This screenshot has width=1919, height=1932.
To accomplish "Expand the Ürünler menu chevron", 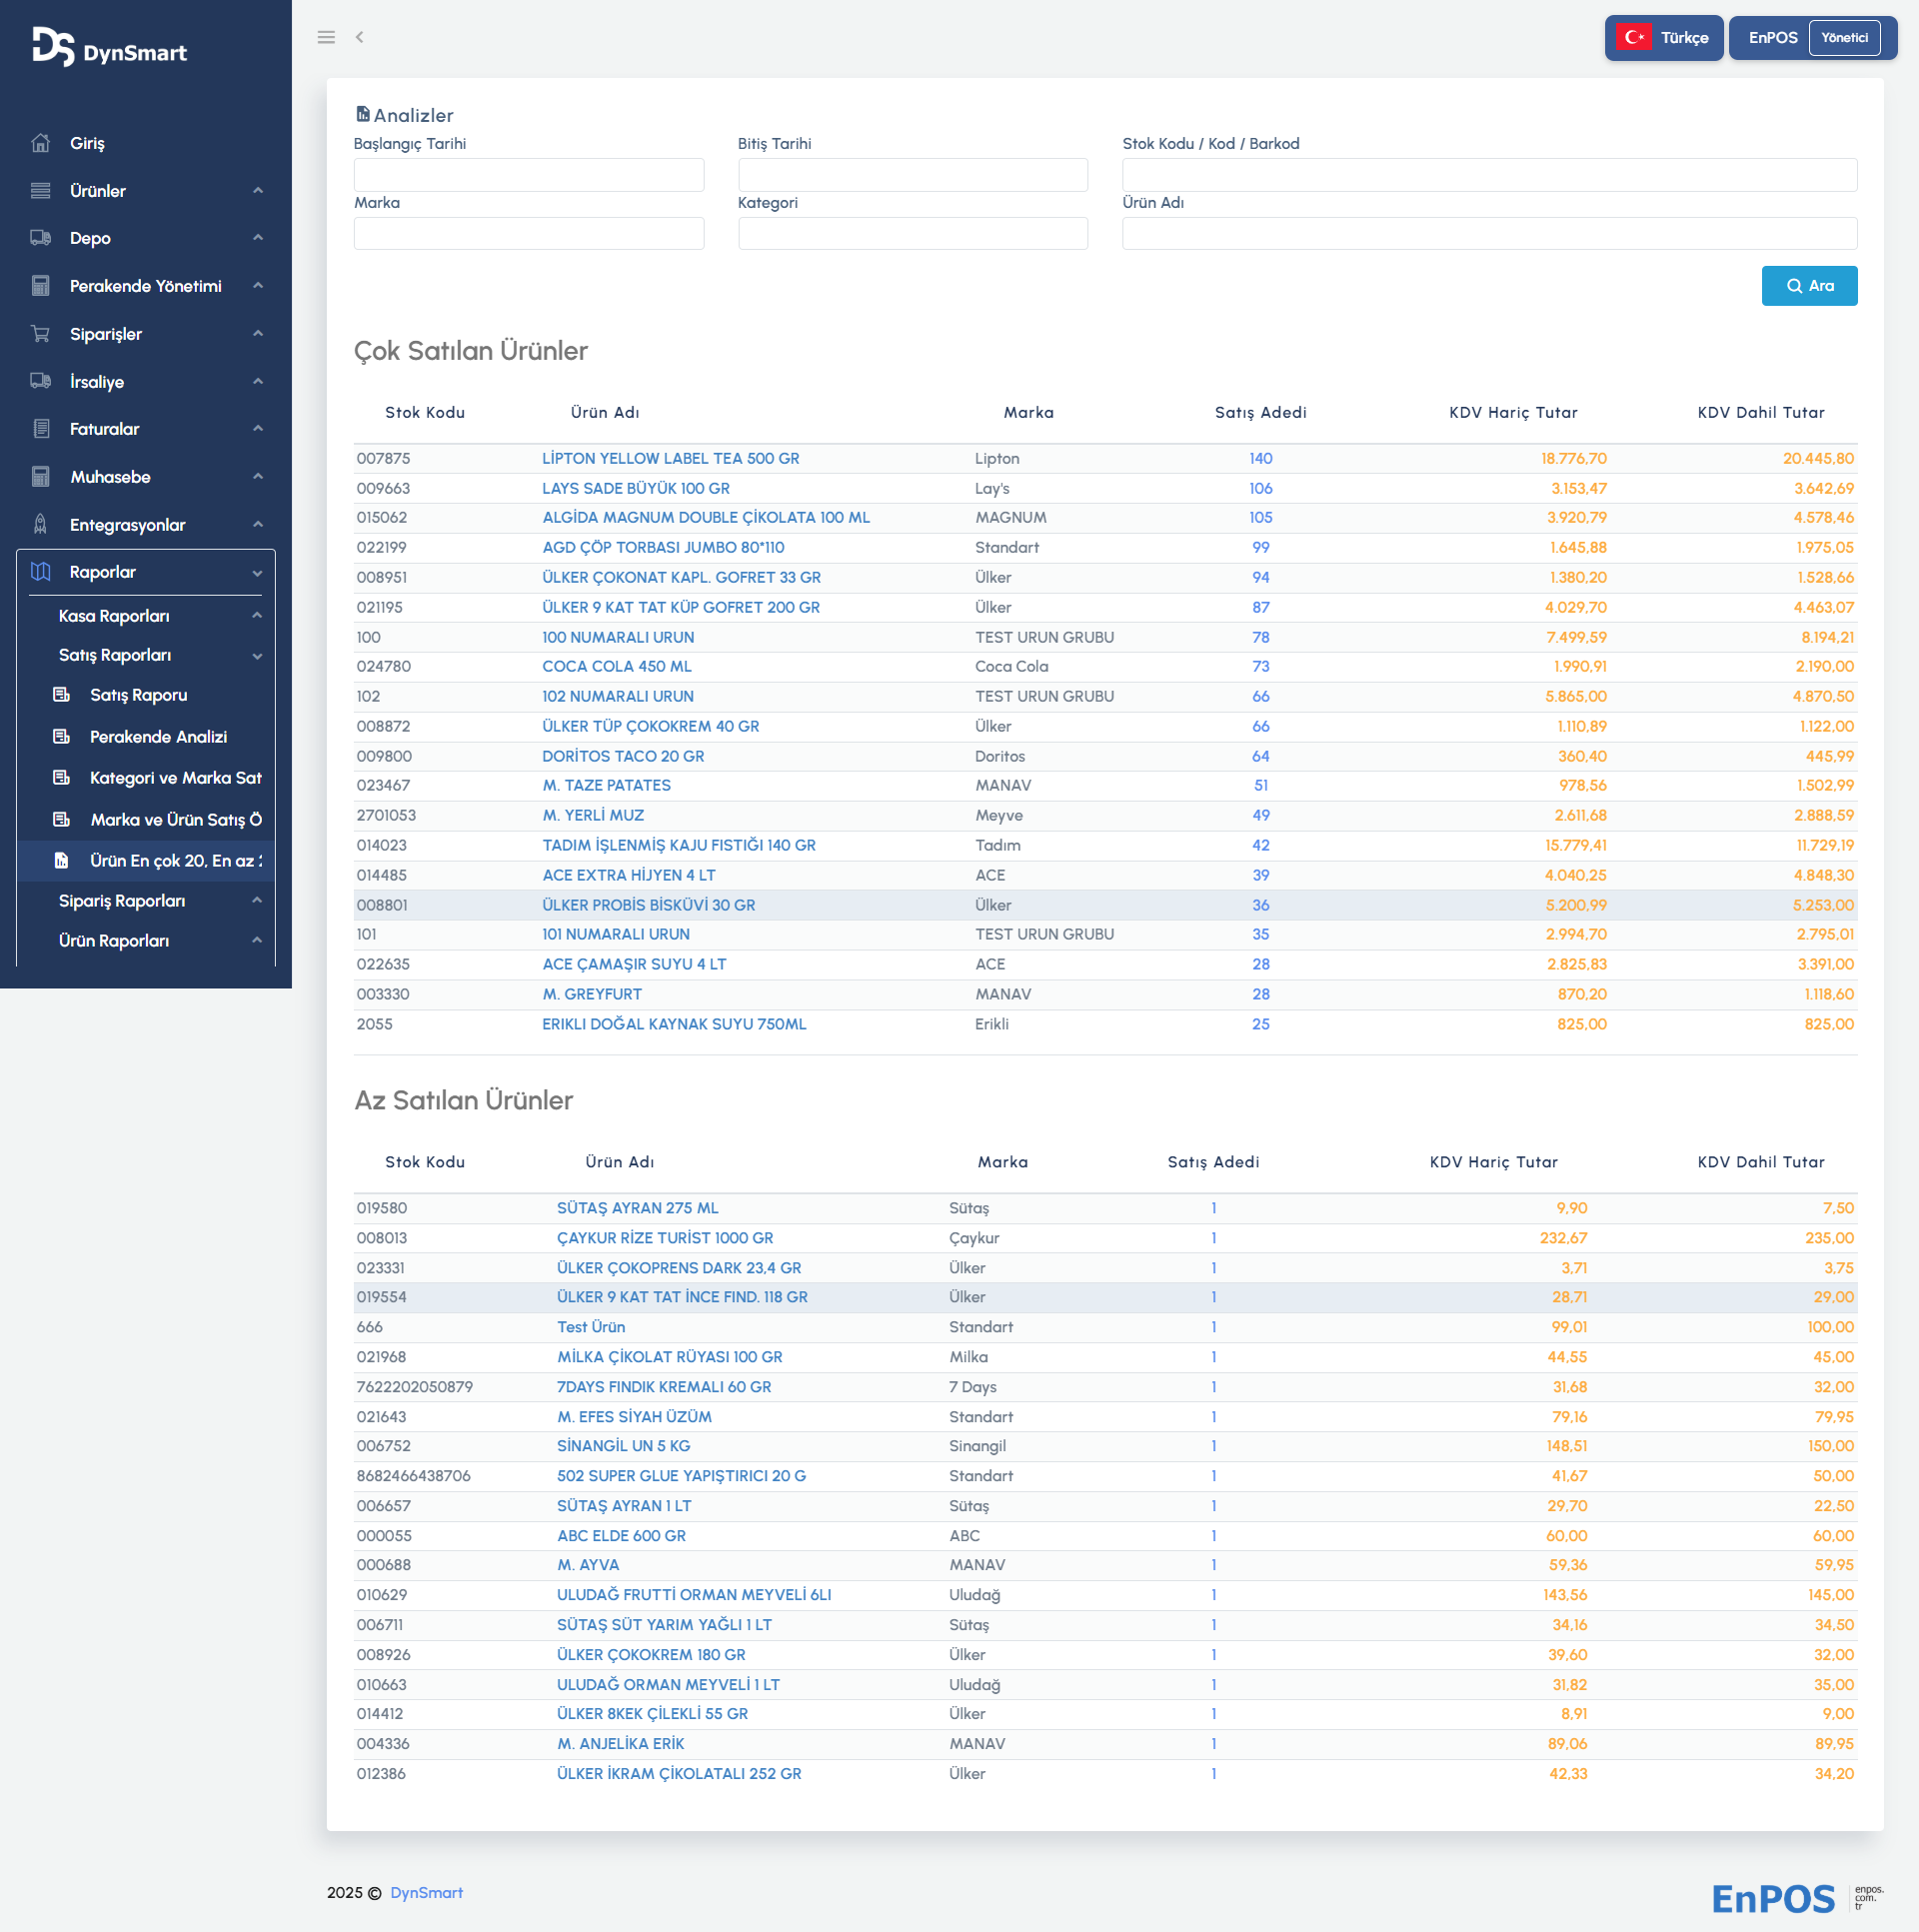I will pos(258,190).
